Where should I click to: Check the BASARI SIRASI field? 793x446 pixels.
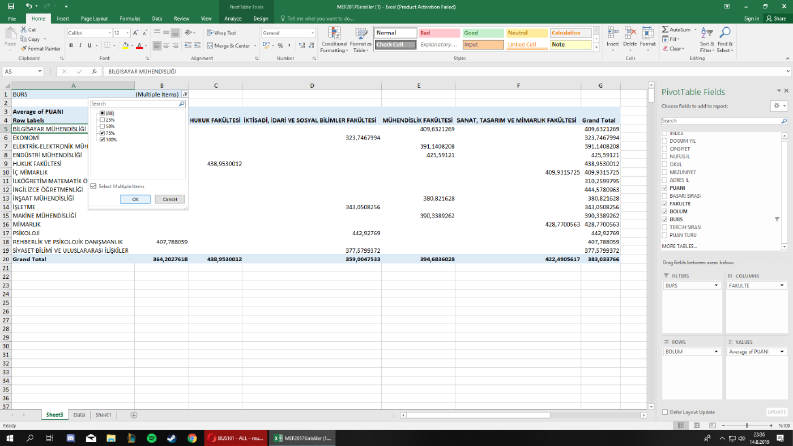[x=665, y=196]
